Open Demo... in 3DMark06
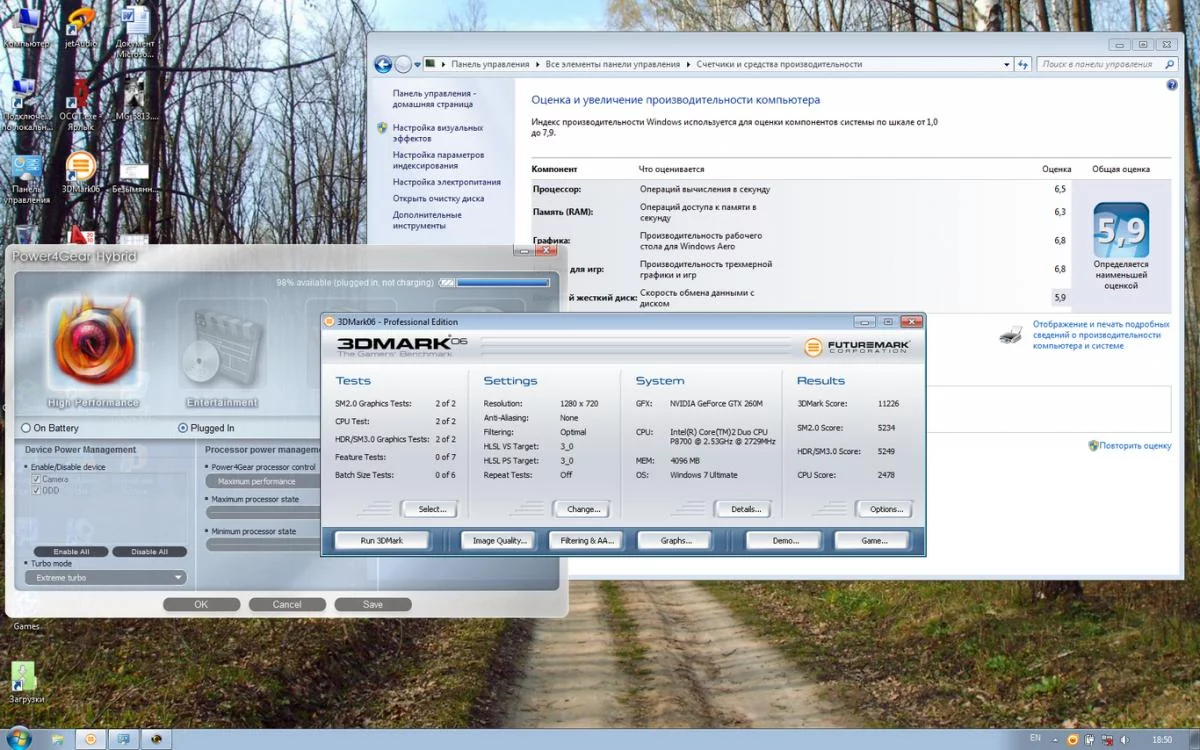 point(785,540)
